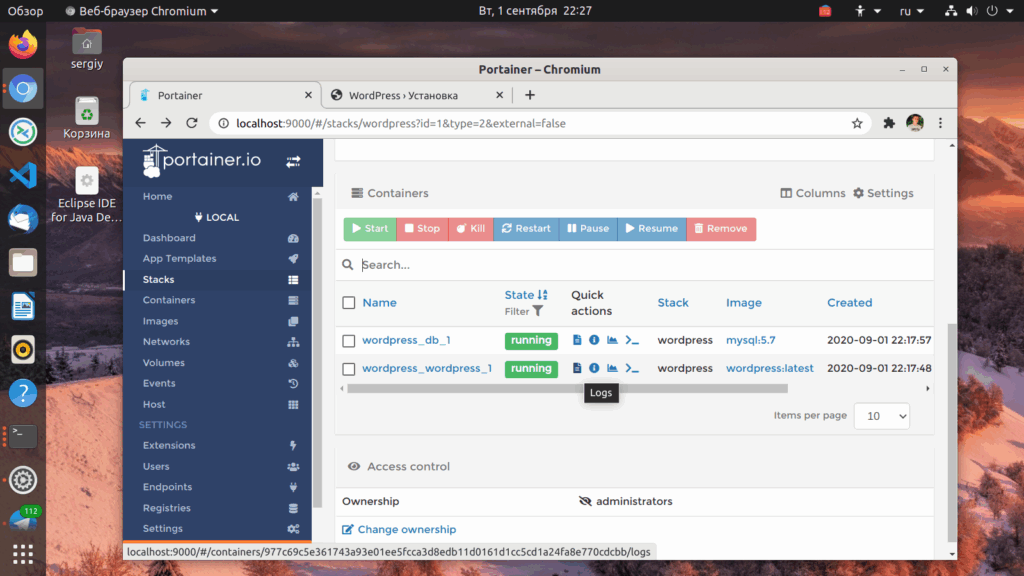Go forward in browser history
This screenshot has width=1024, height=576.
166,123
